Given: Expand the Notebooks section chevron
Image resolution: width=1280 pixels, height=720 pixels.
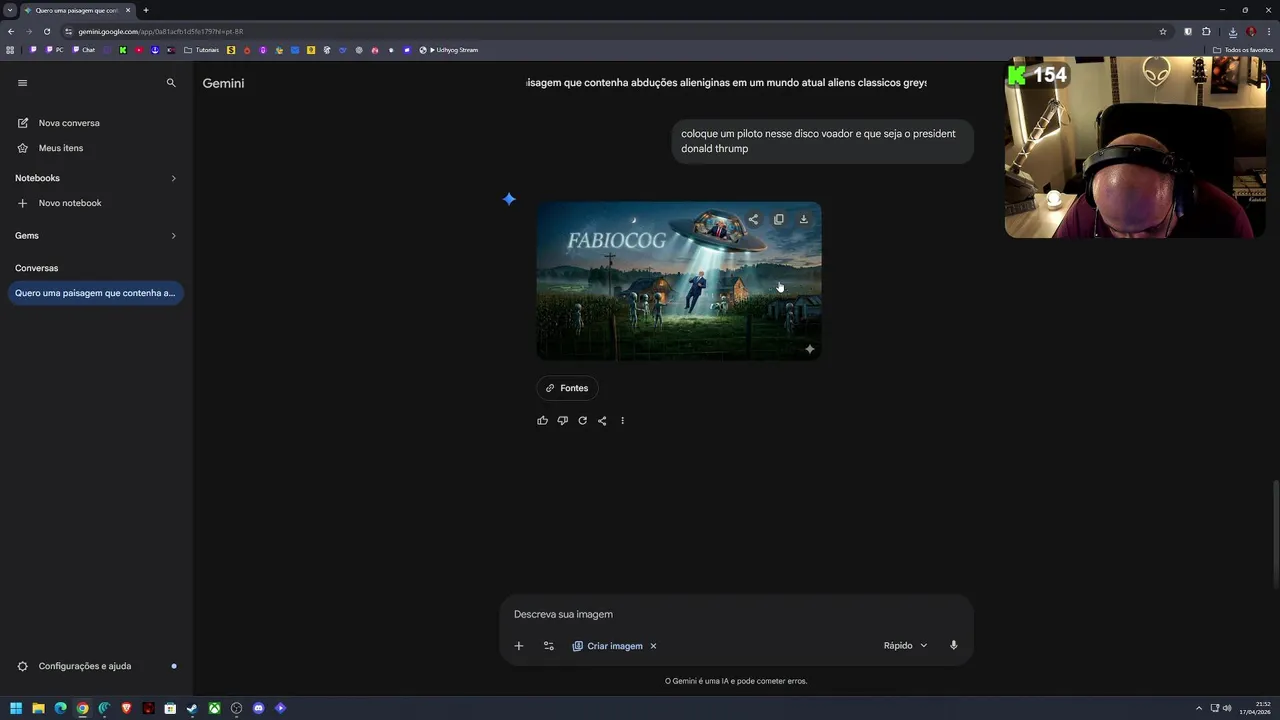Looking at the screenshot, I should pos(173,178).
